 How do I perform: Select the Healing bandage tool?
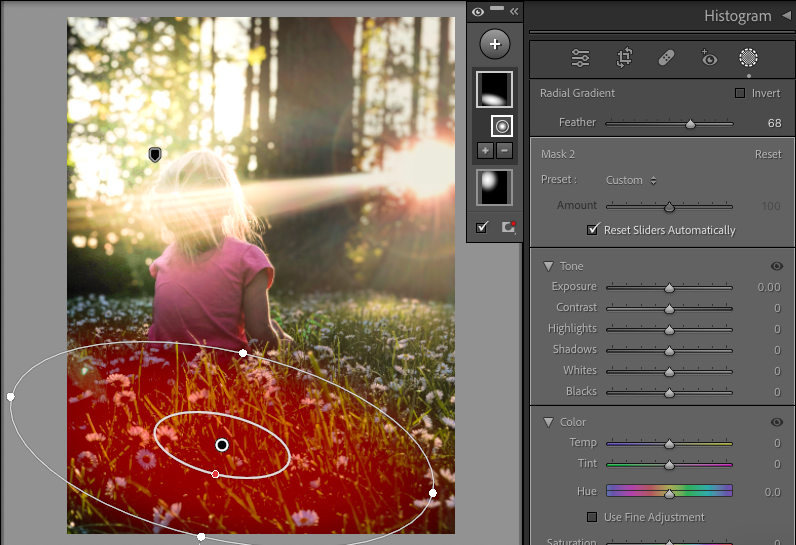click(666, 58)
